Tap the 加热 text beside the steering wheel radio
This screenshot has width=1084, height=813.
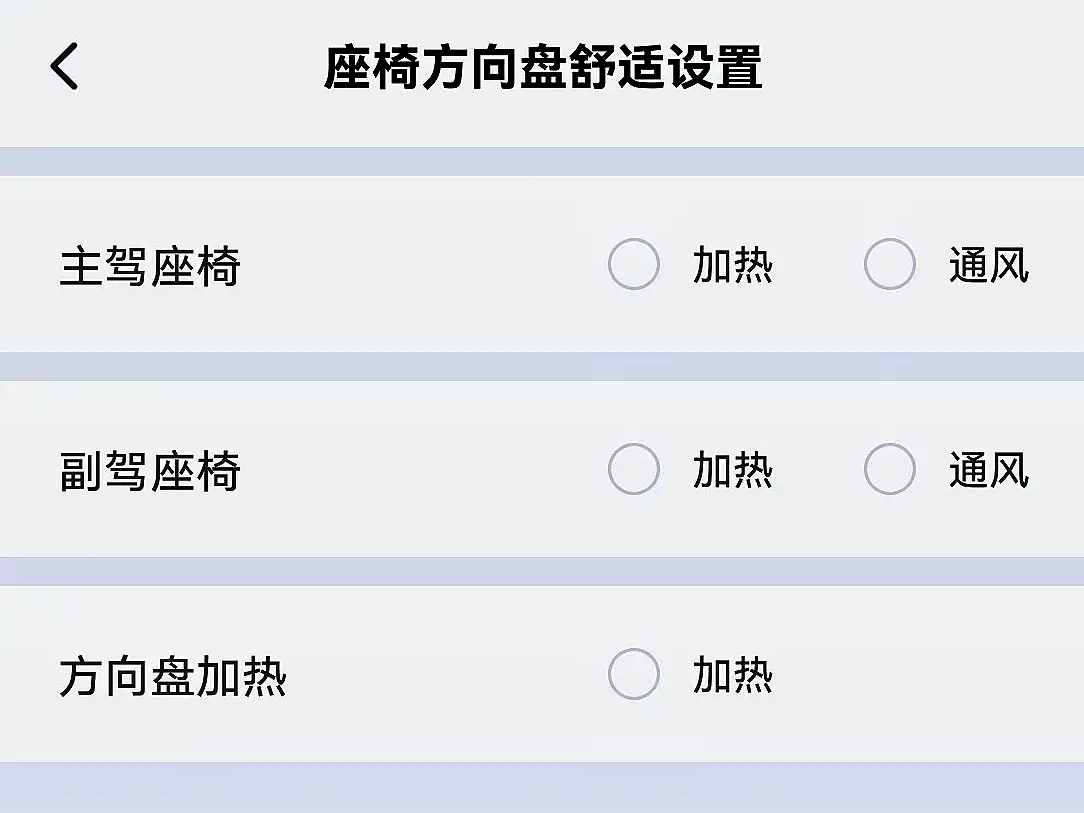[x=733, y=677]
